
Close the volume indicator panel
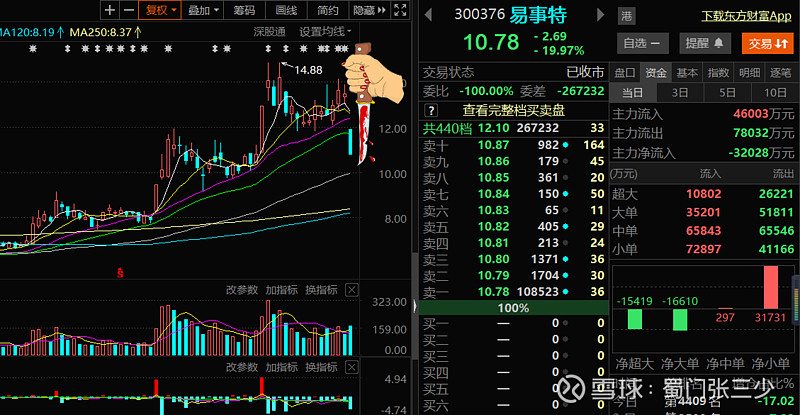tap(352, 290)
